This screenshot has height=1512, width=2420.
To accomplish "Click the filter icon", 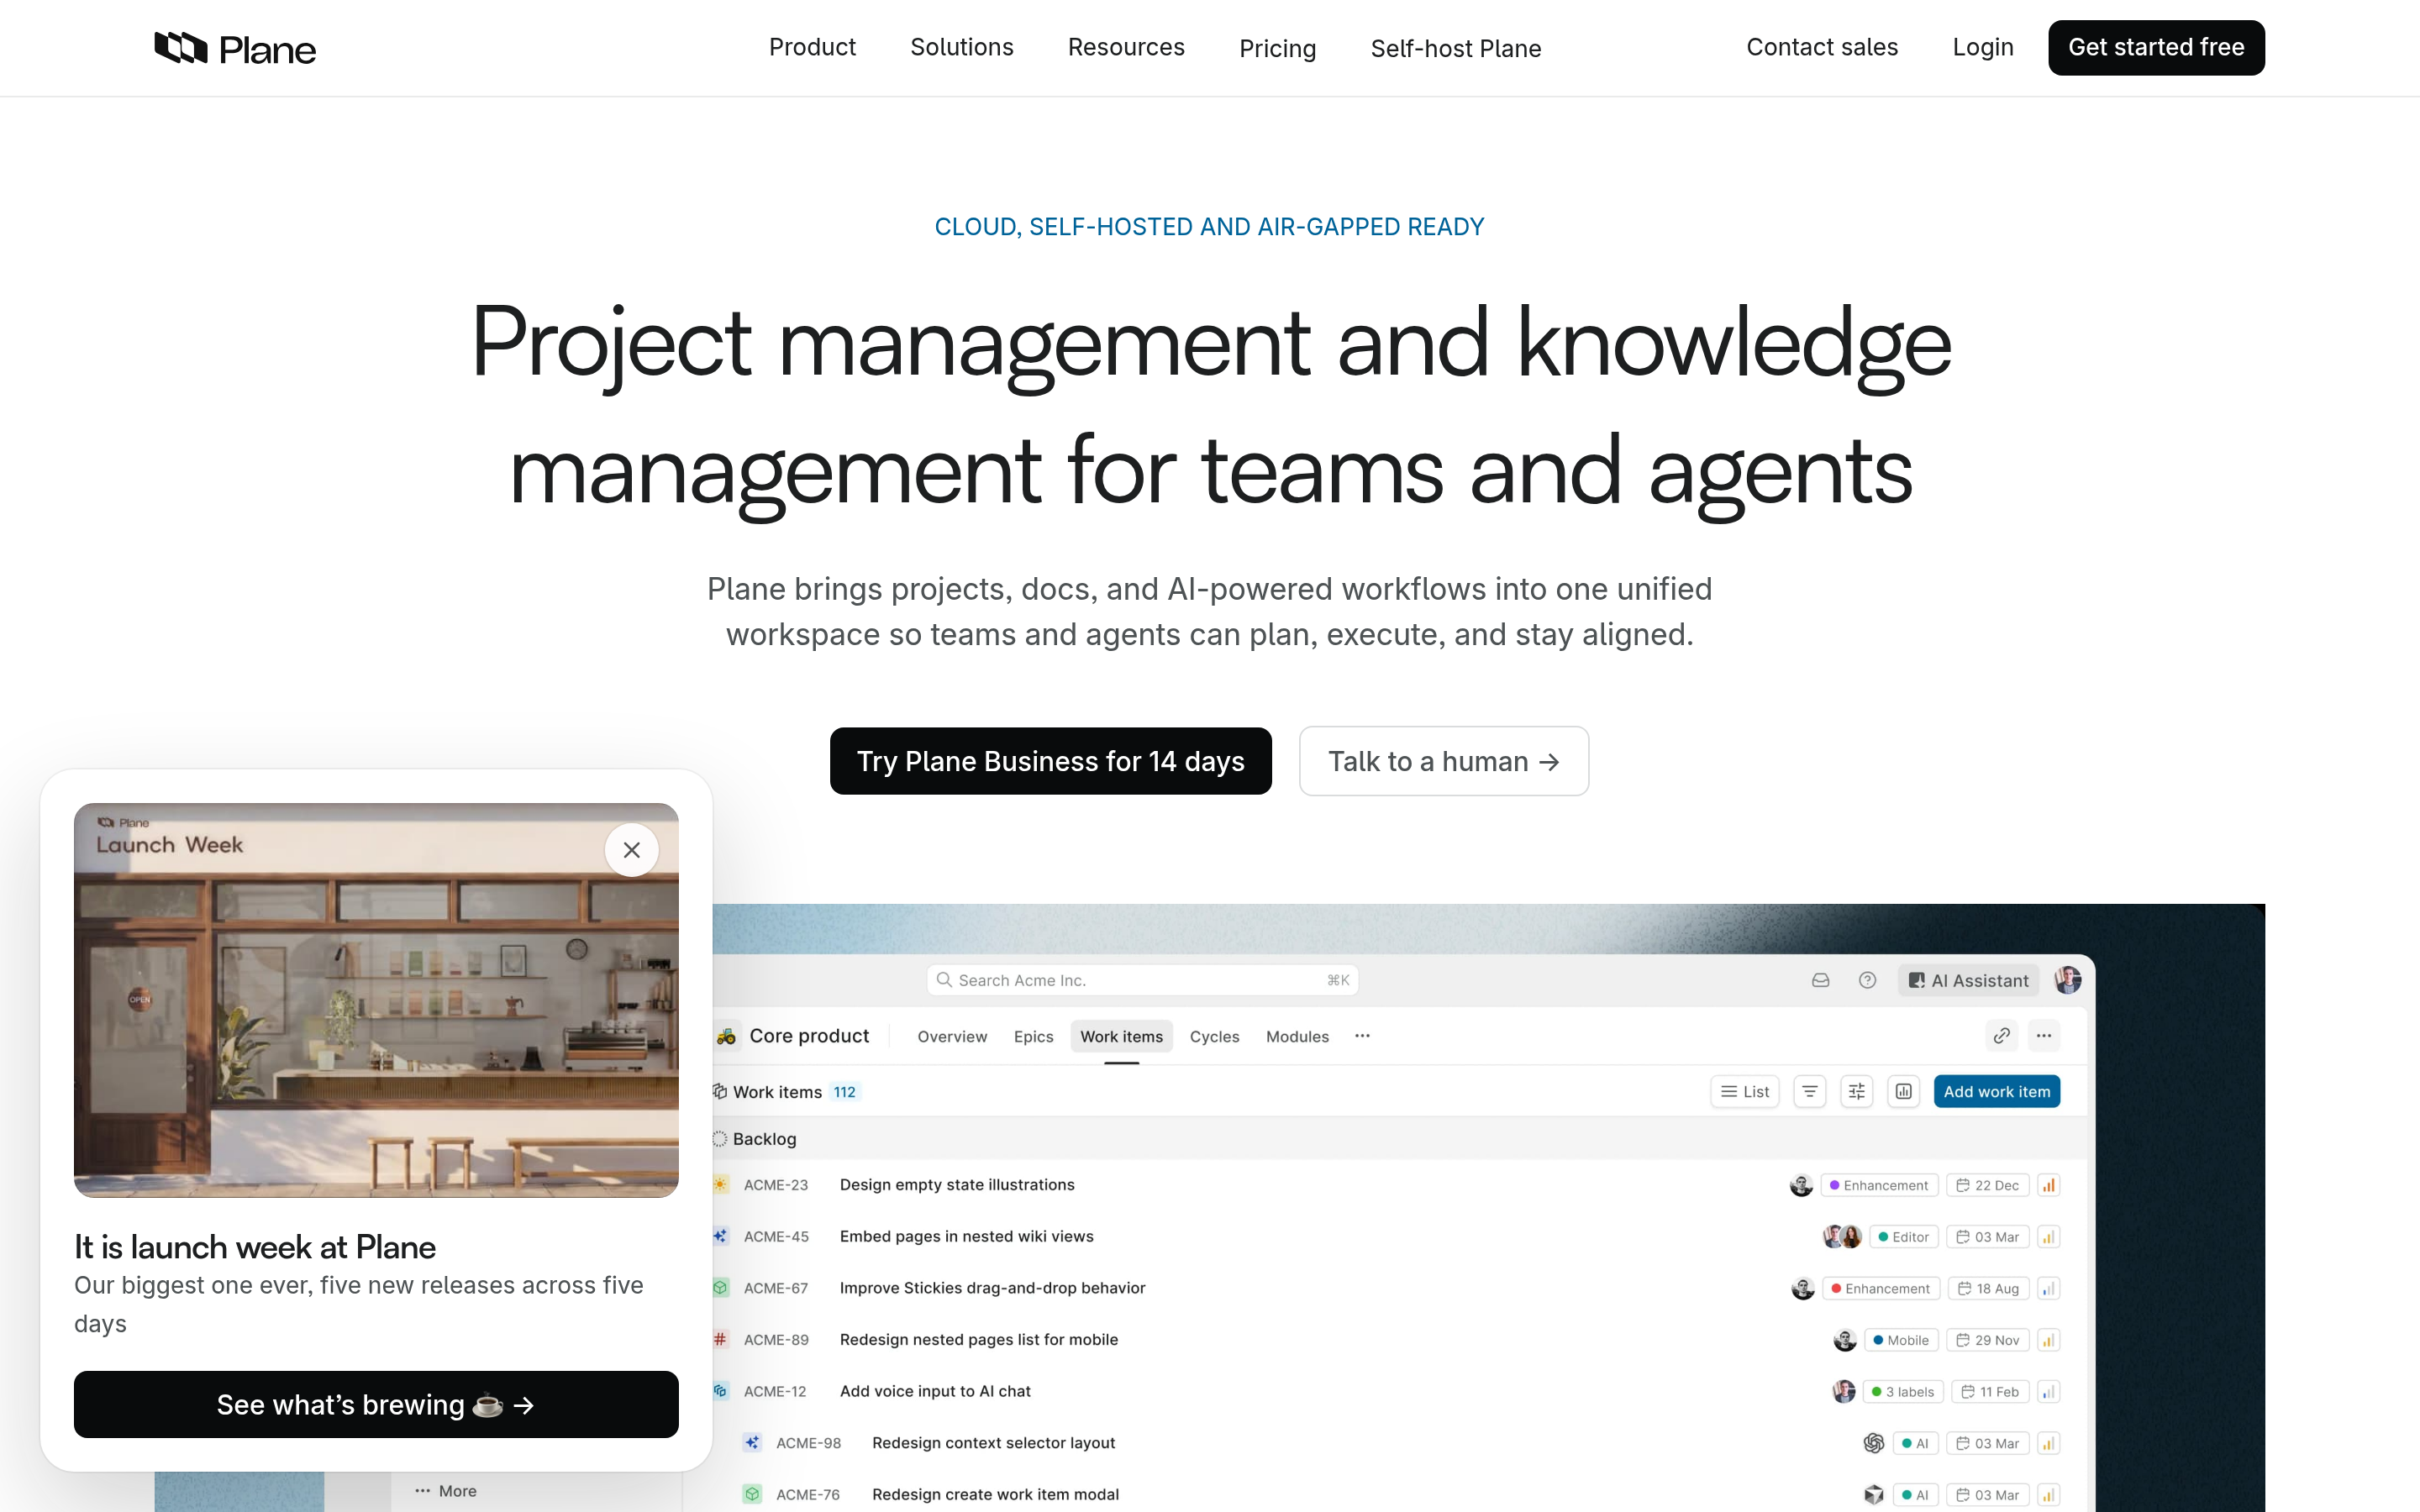I will coord(1809,1091).
